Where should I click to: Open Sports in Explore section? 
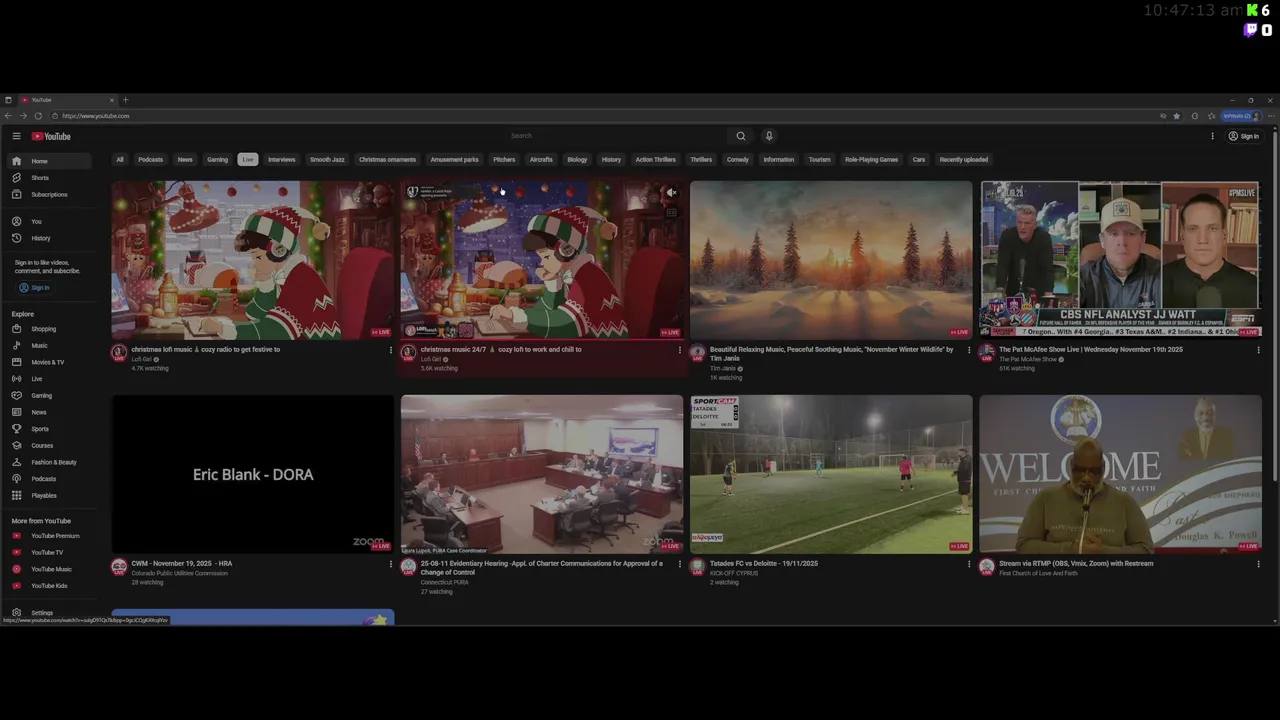tap(50, 429)
